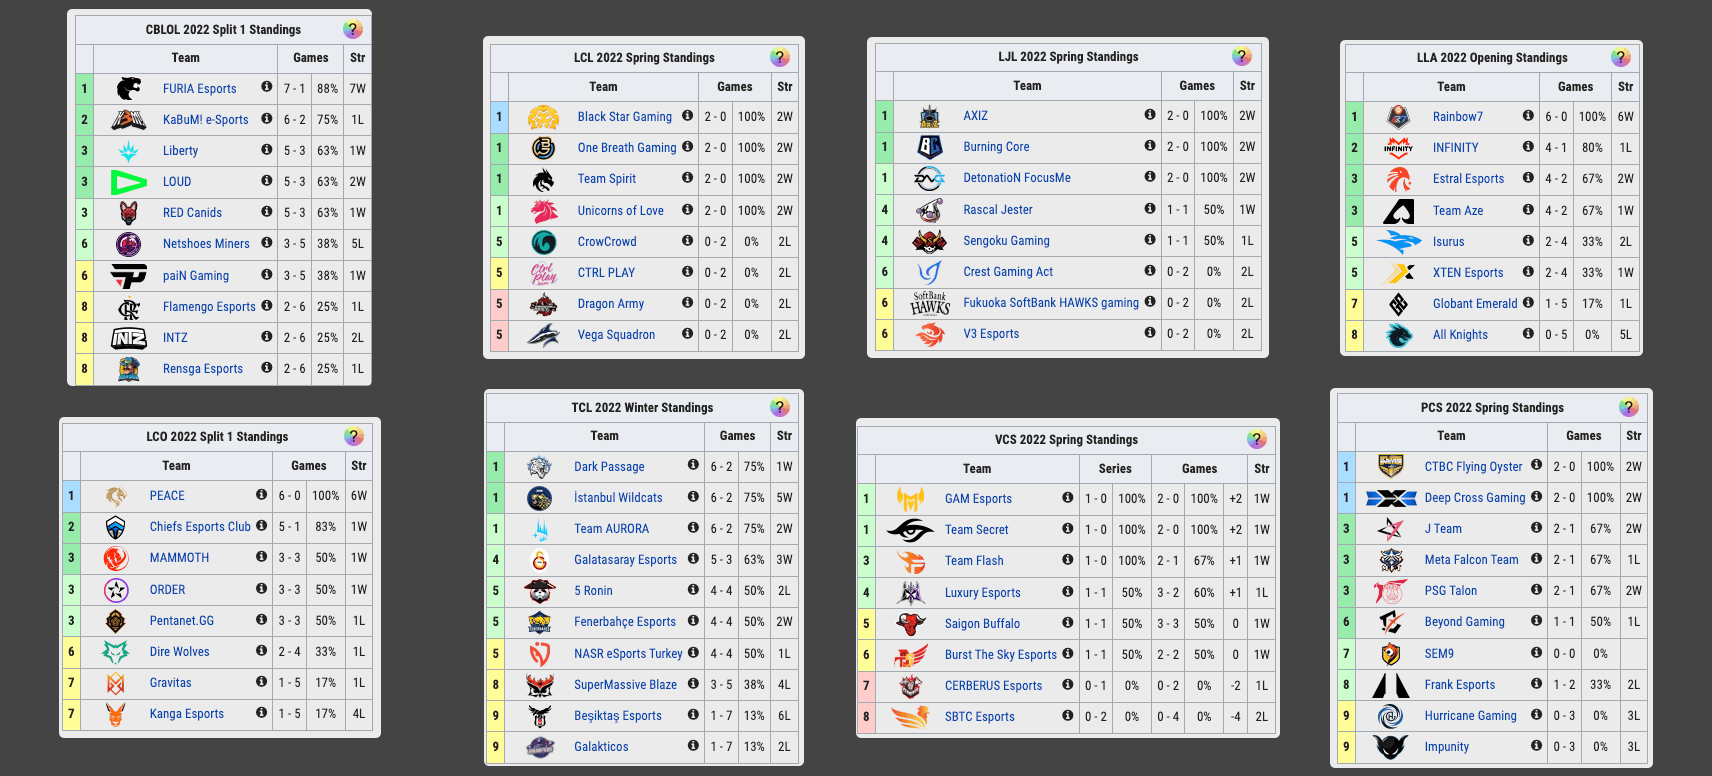
Task: Click the Vega Squadron logo
Action: tap(543, 335)
